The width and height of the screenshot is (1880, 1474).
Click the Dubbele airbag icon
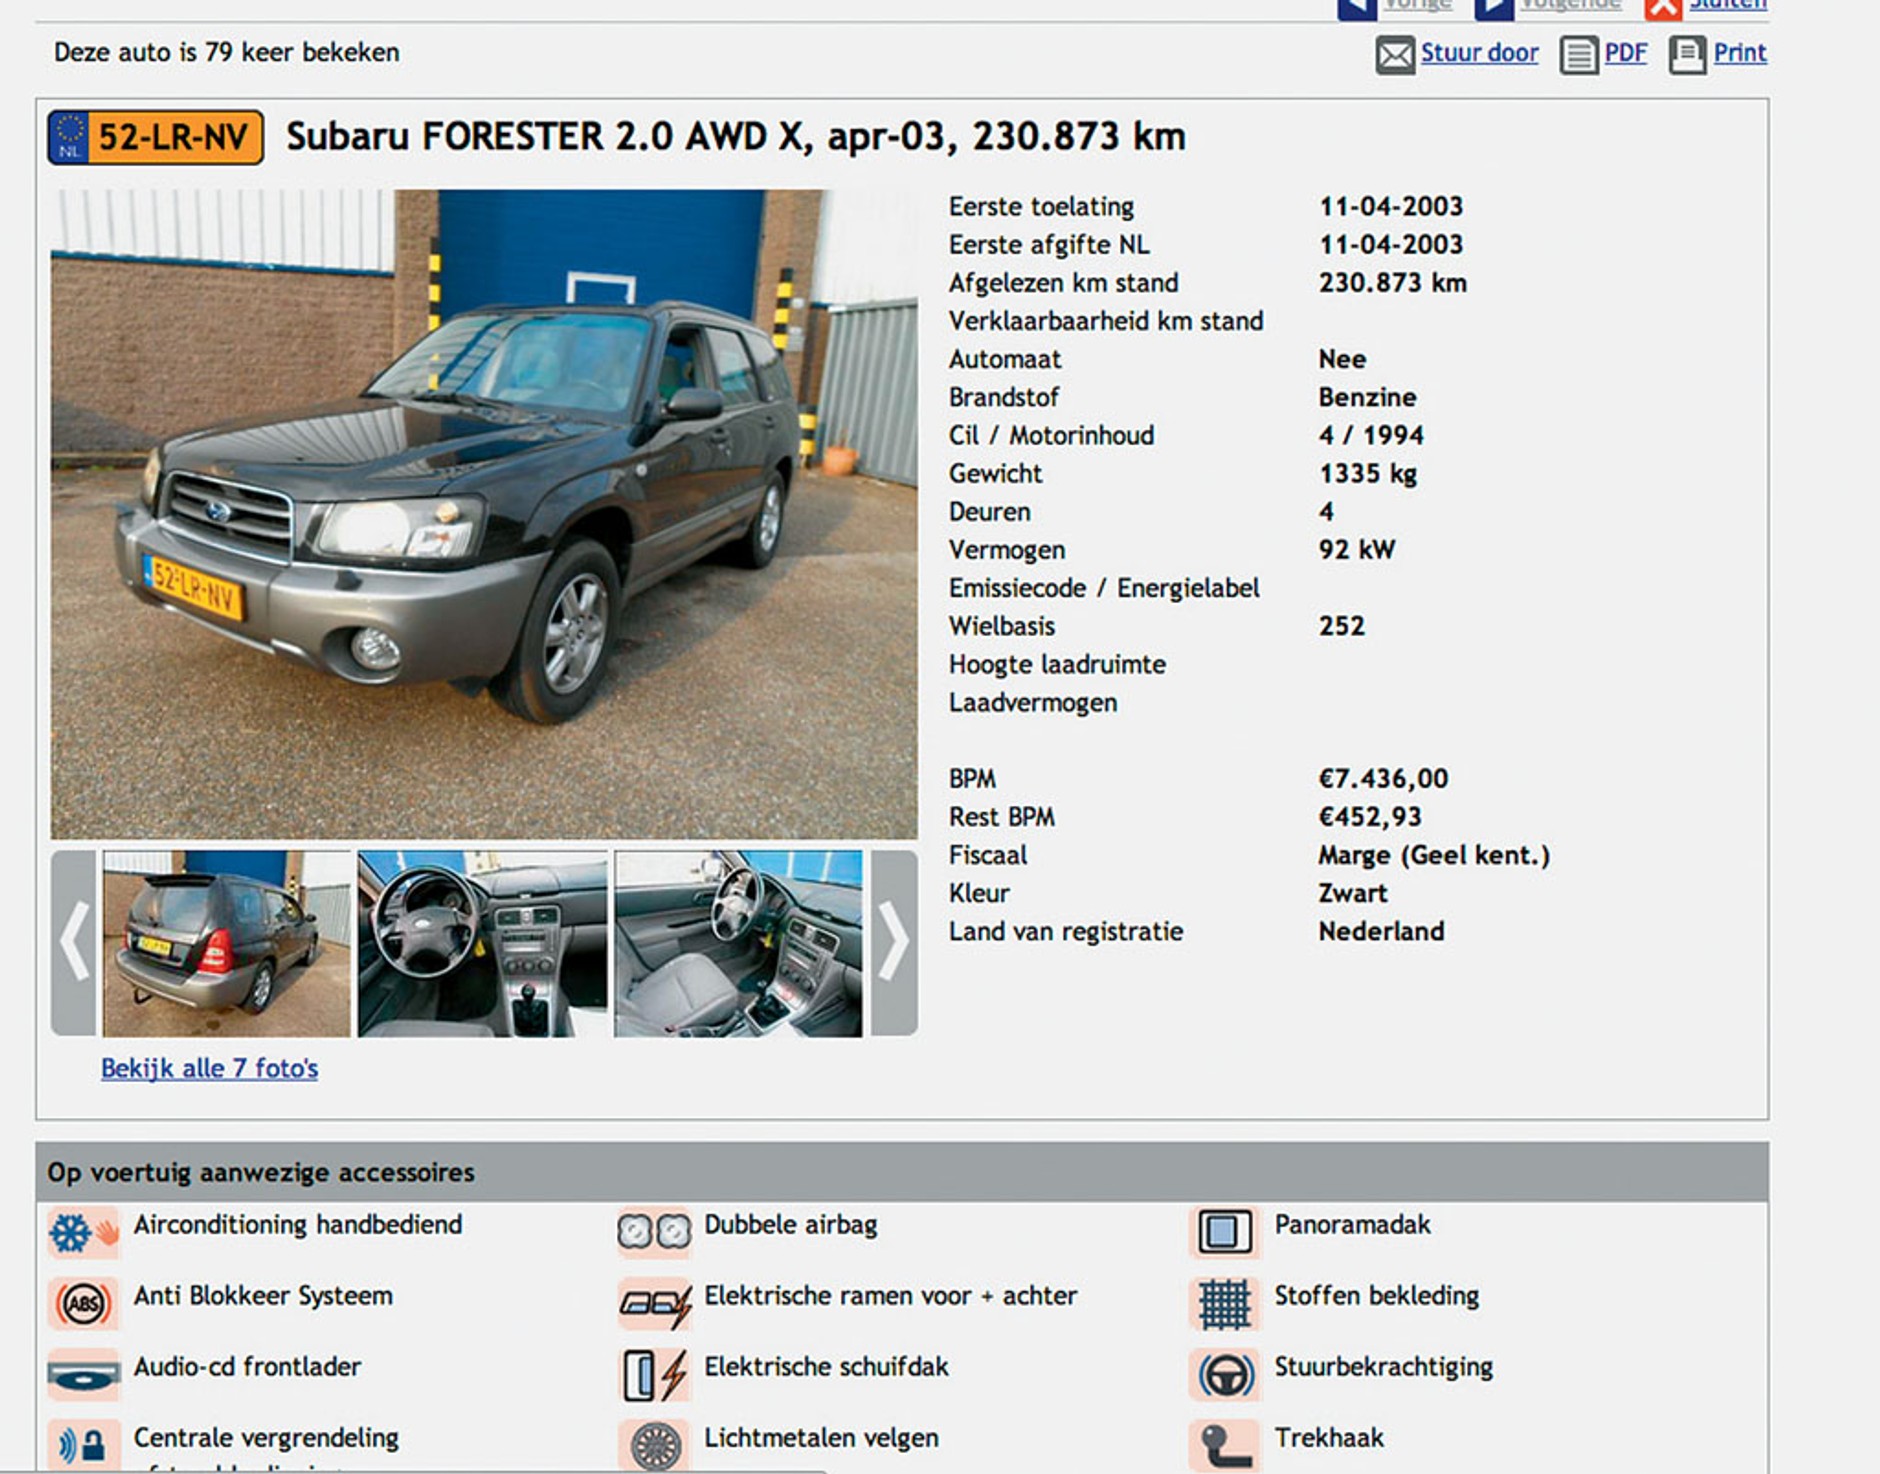pyautogui.click(x=654, y=1232)
